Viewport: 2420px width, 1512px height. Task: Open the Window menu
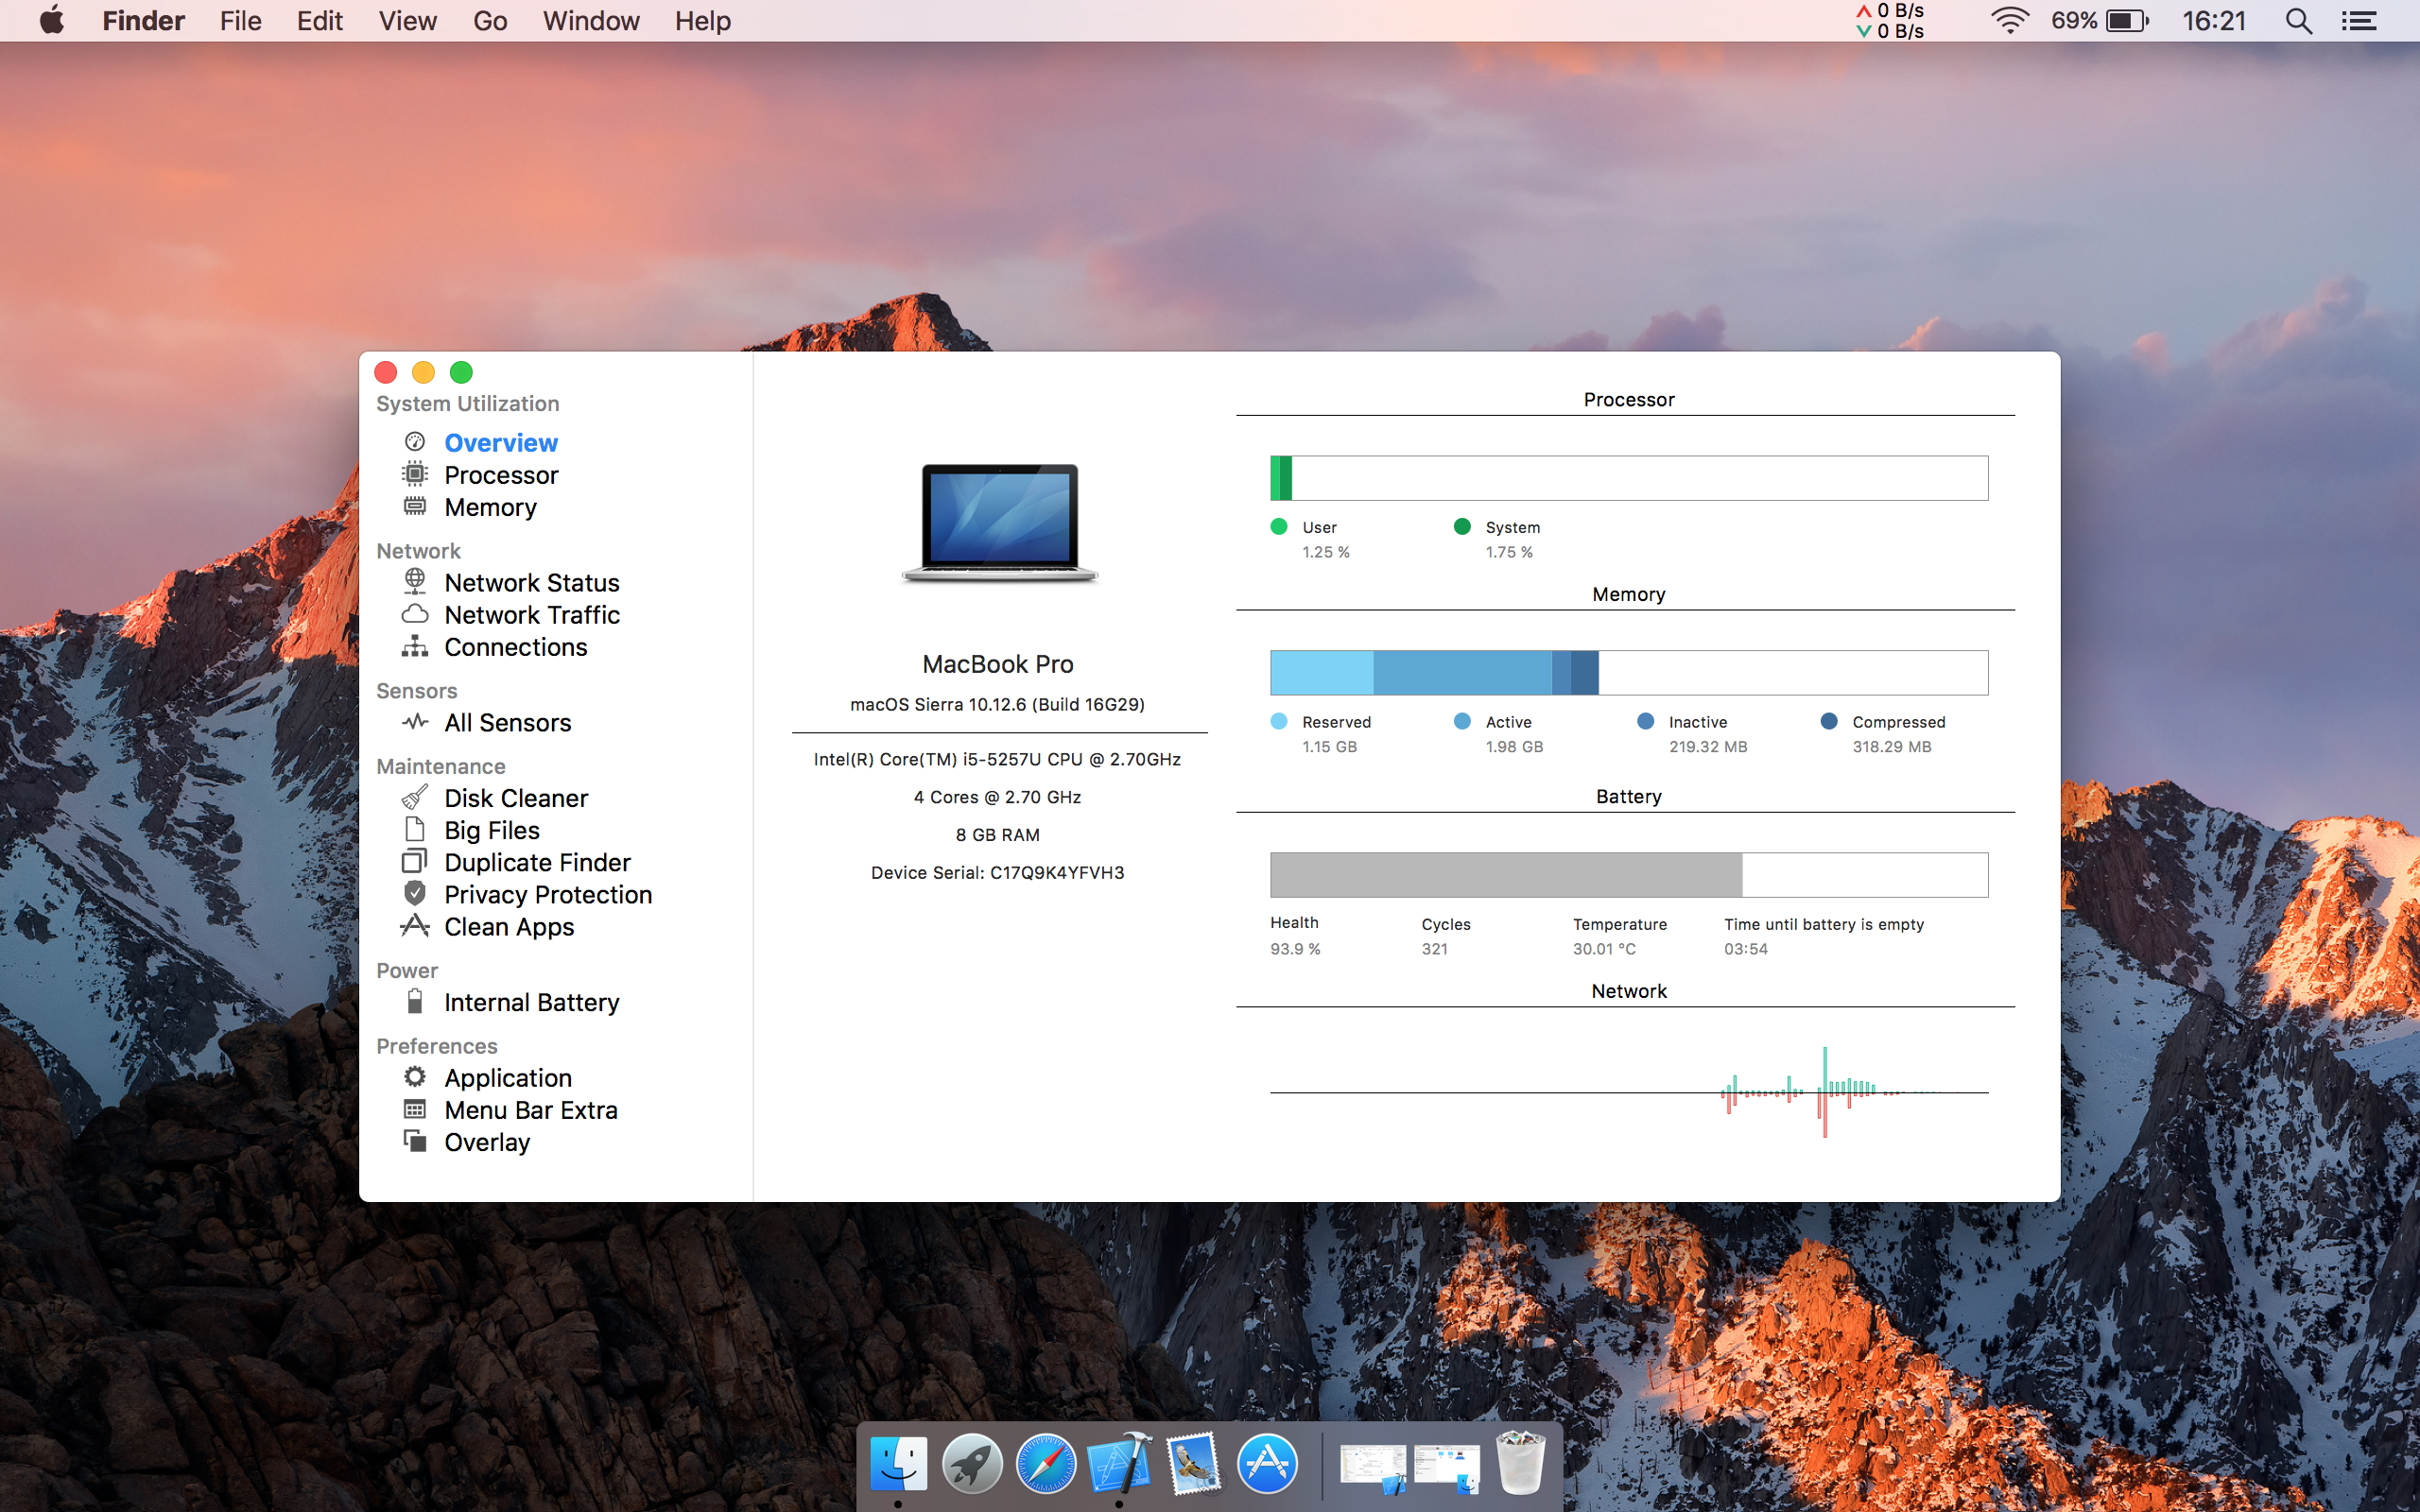click(x=591, y=21)
